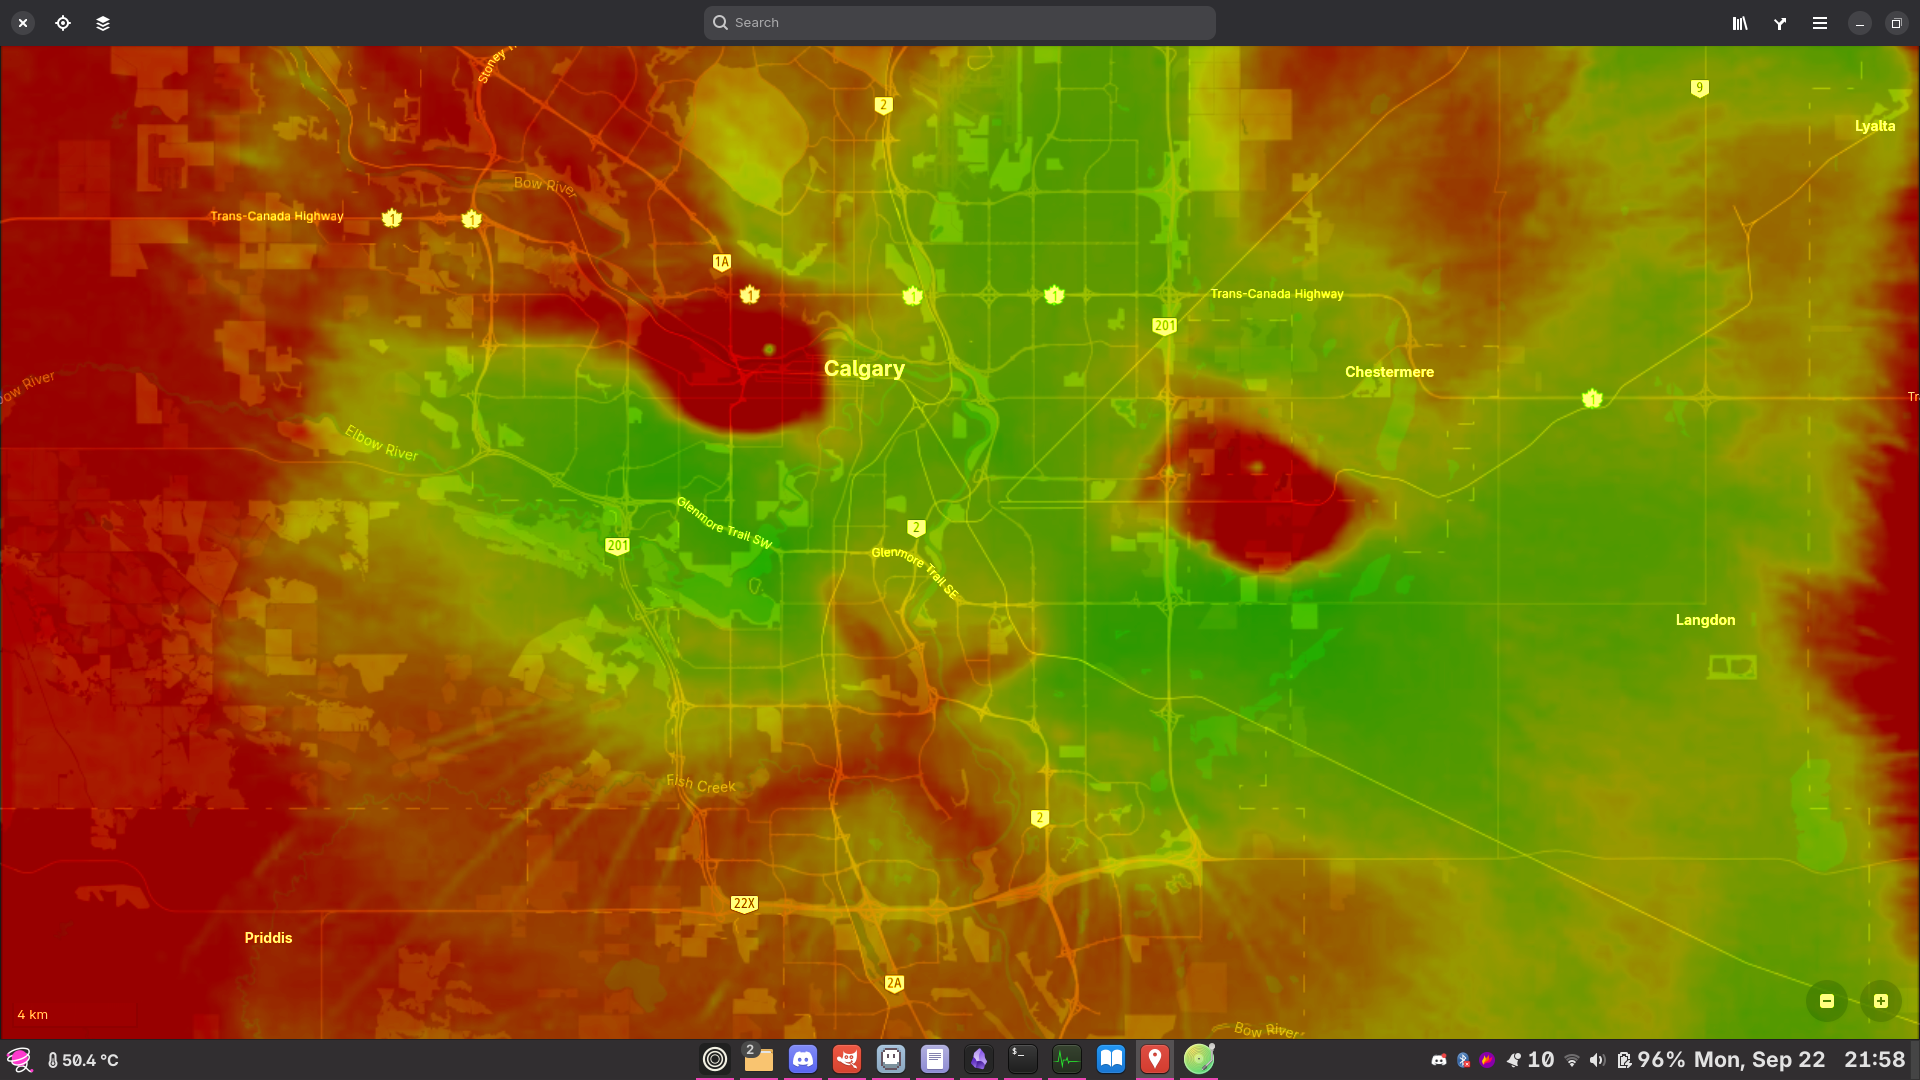The height and width of the screenshot is (1080, 1920).
Task: Click the locate-me position button
Action: [63, 23]
